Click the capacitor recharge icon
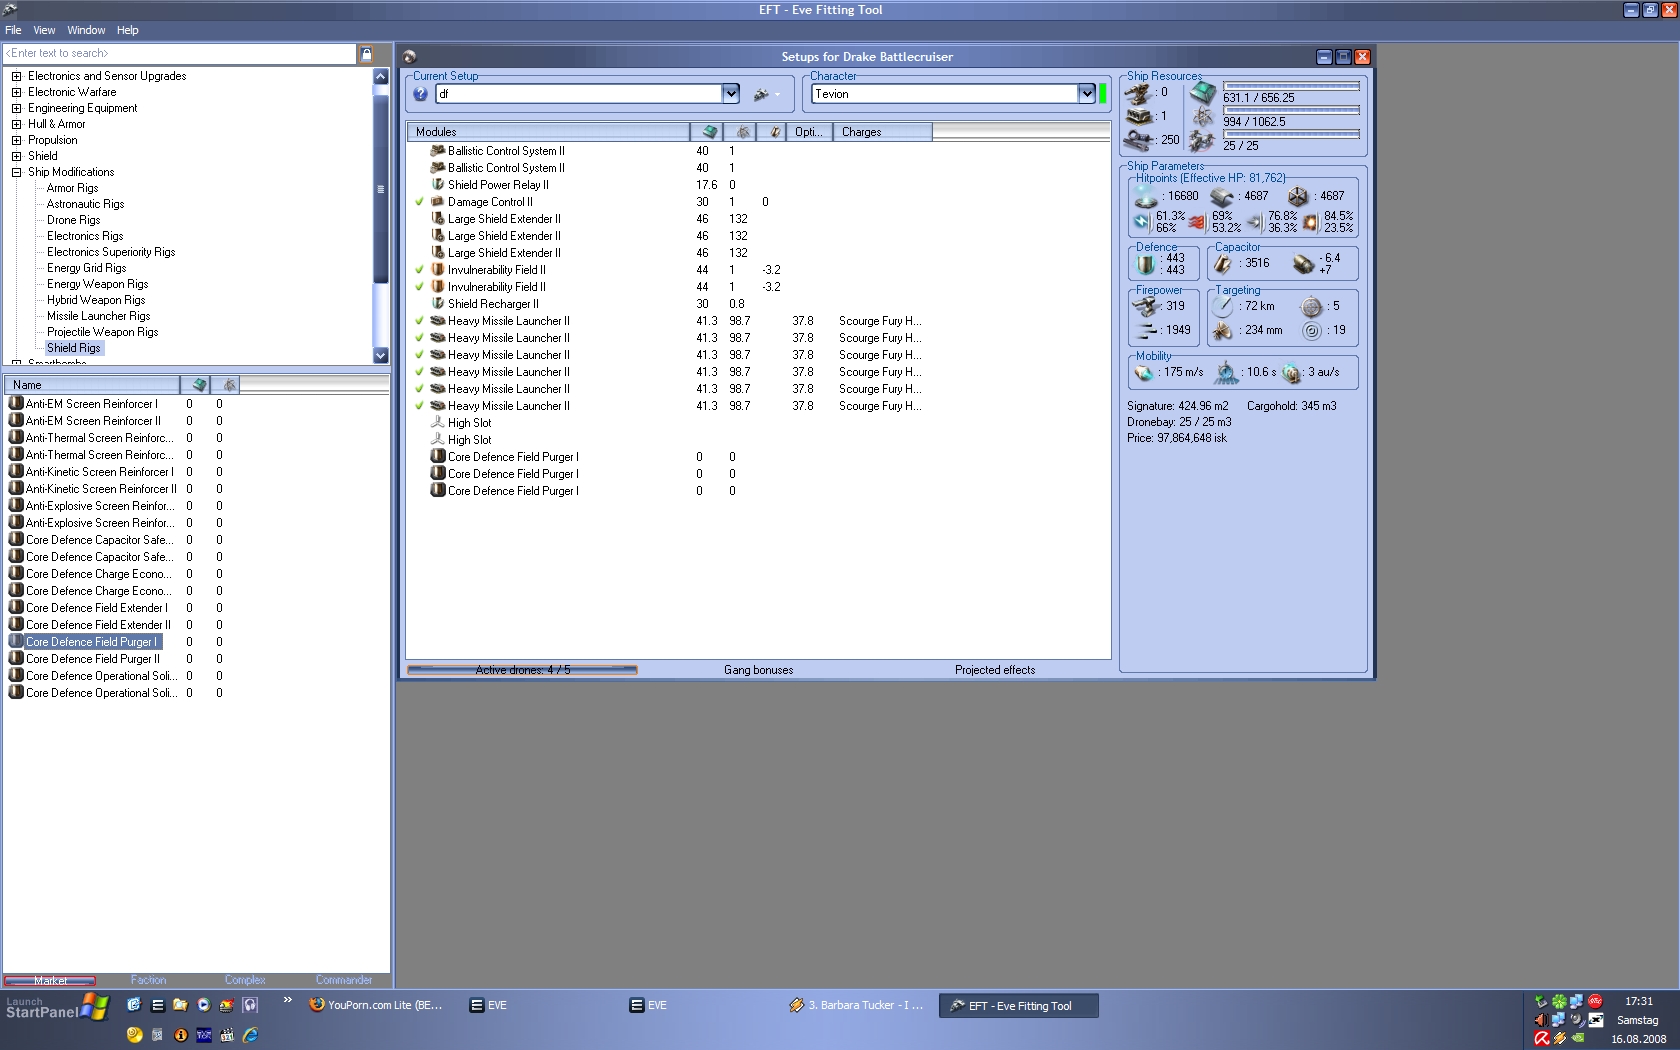Image resolution: width=1680 pixels, height=1050 pixels. pos(1303,264)
